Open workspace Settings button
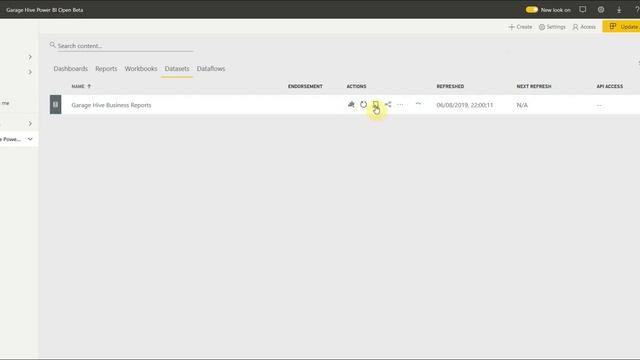640x360 pixels. tap(552, 27)
